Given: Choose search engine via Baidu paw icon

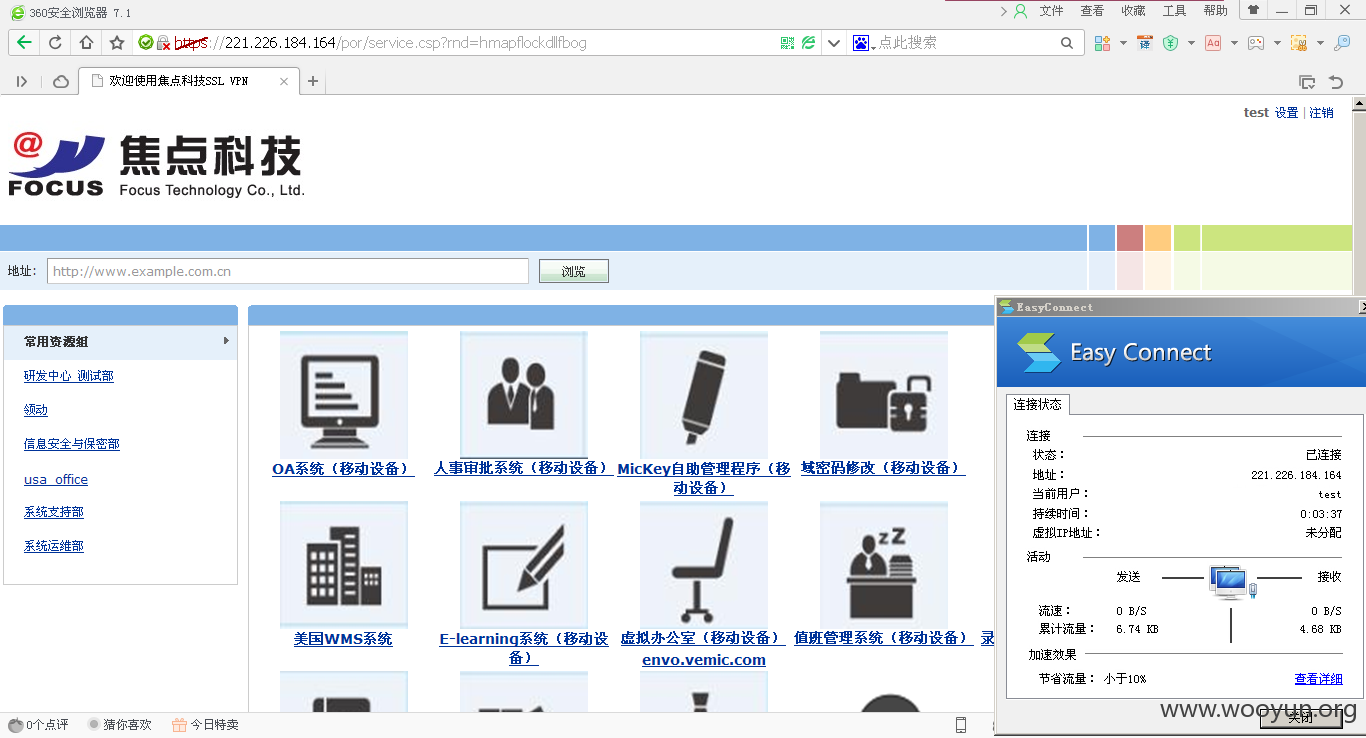Looking at the screenshot, I should click(861, 43).
